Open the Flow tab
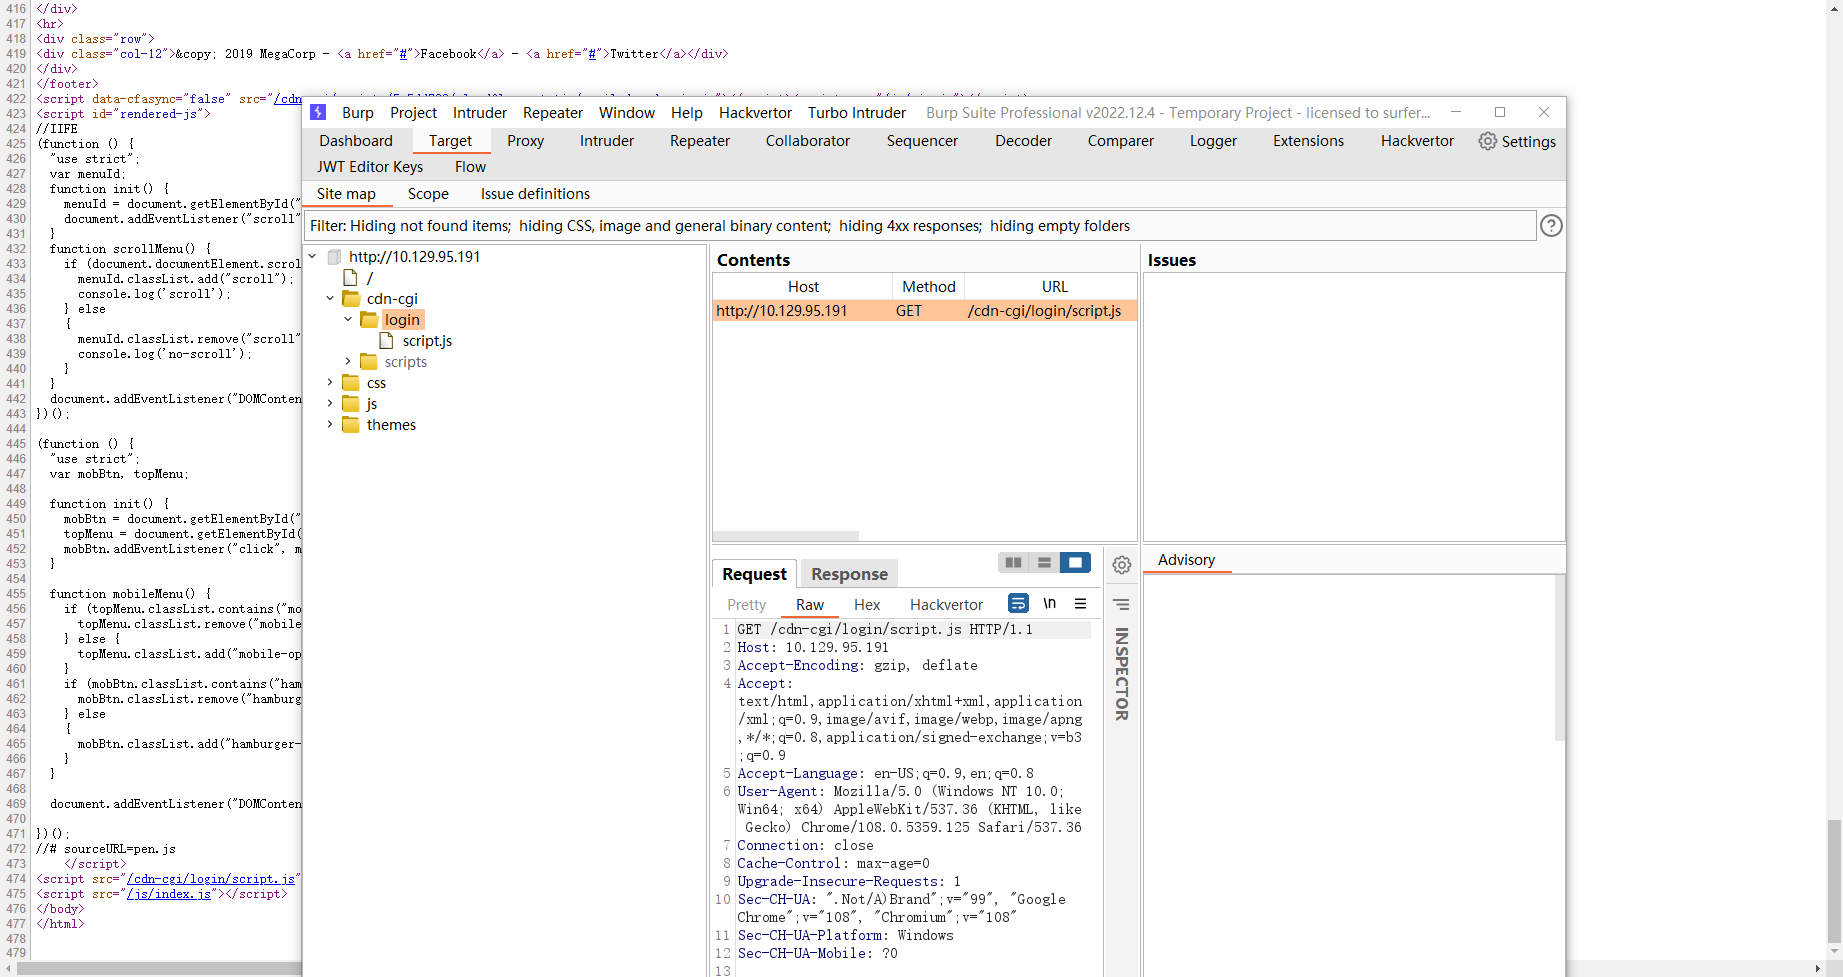Viewport: 1843px width, 977px height. coord(470,167)
